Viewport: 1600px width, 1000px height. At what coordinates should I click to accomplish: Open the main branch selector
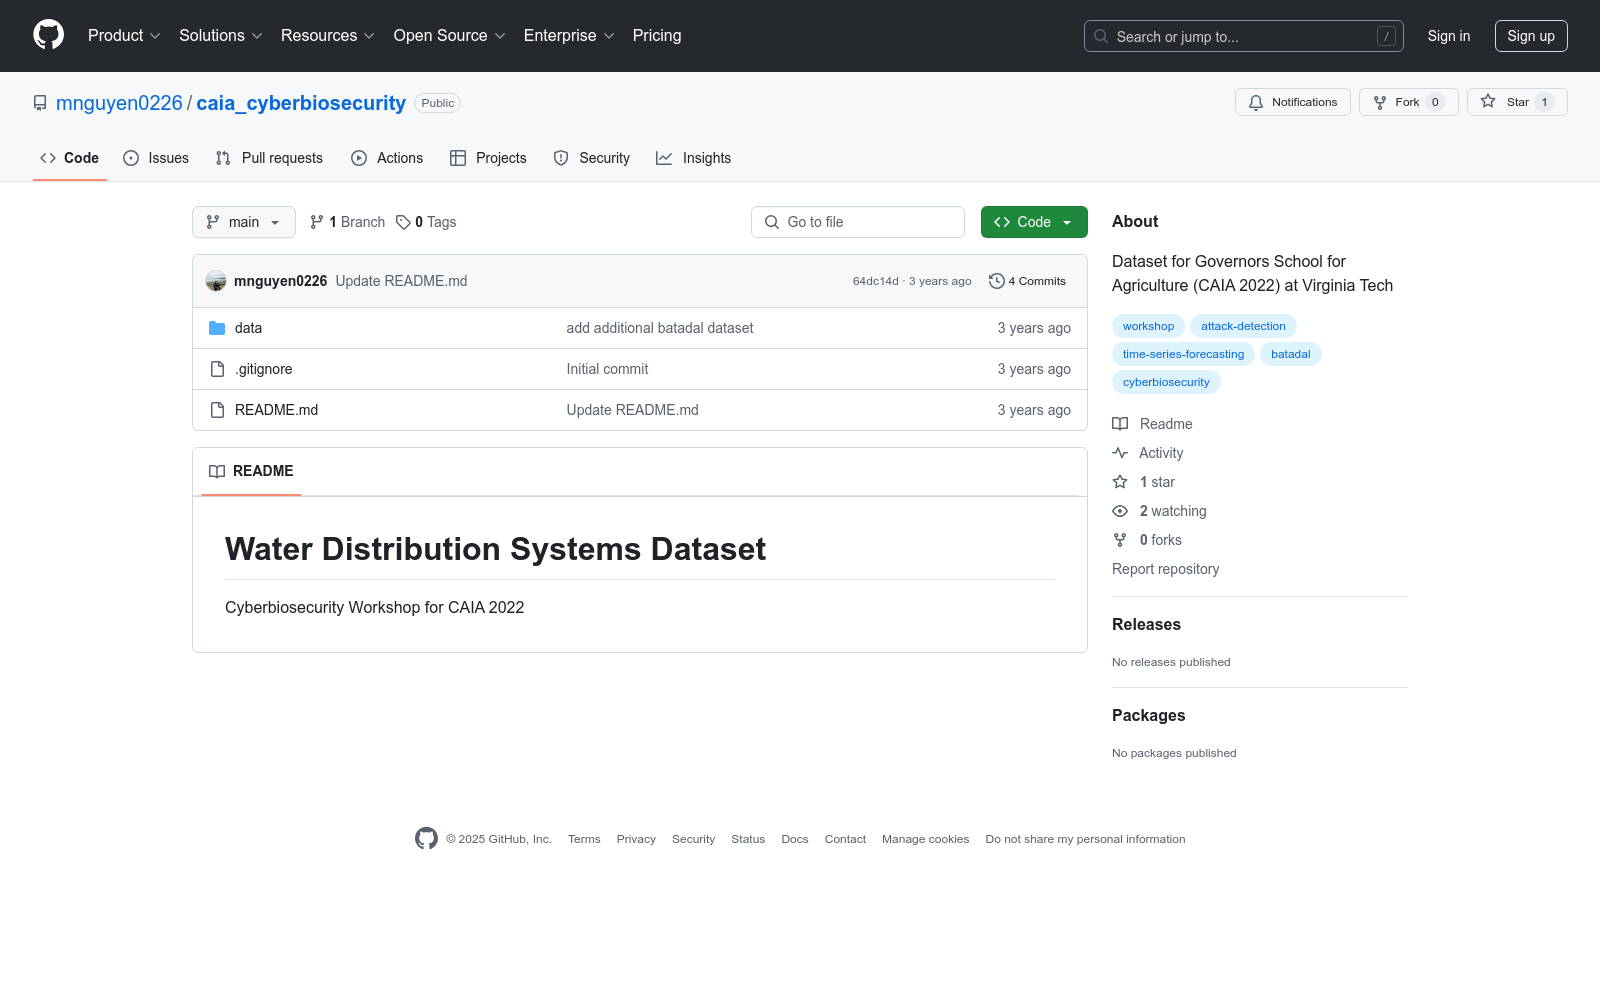[244, 222]
